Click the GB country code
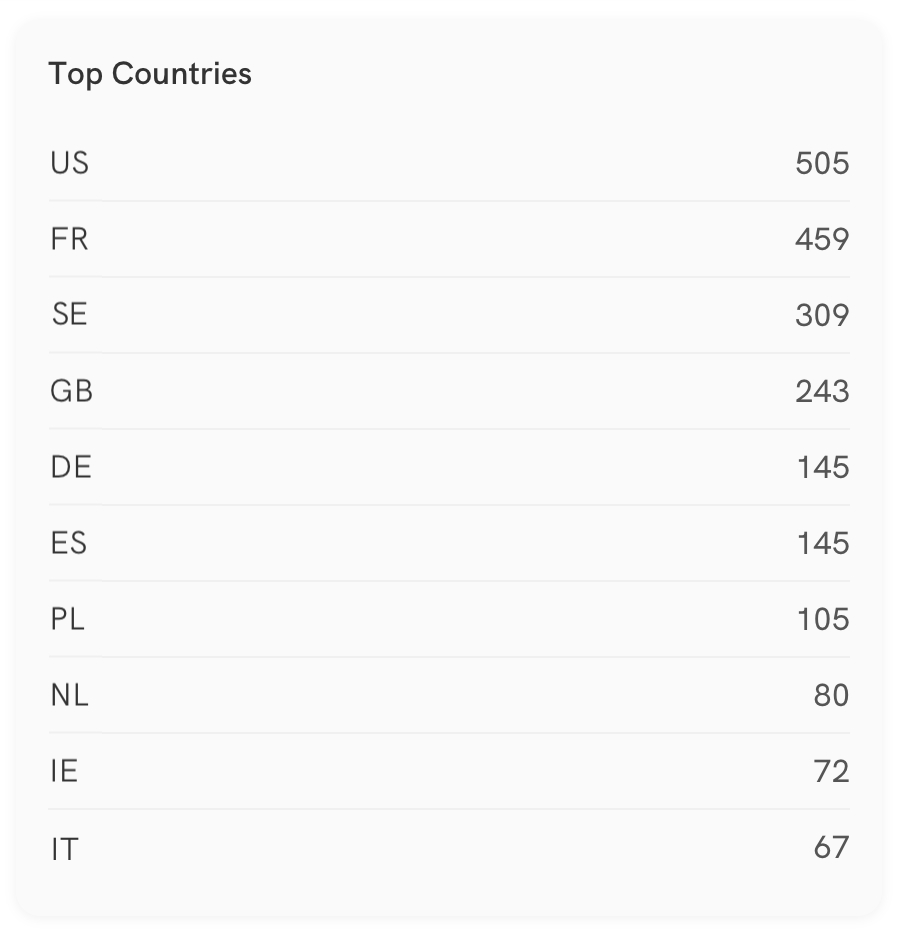 tap(72, 391)
